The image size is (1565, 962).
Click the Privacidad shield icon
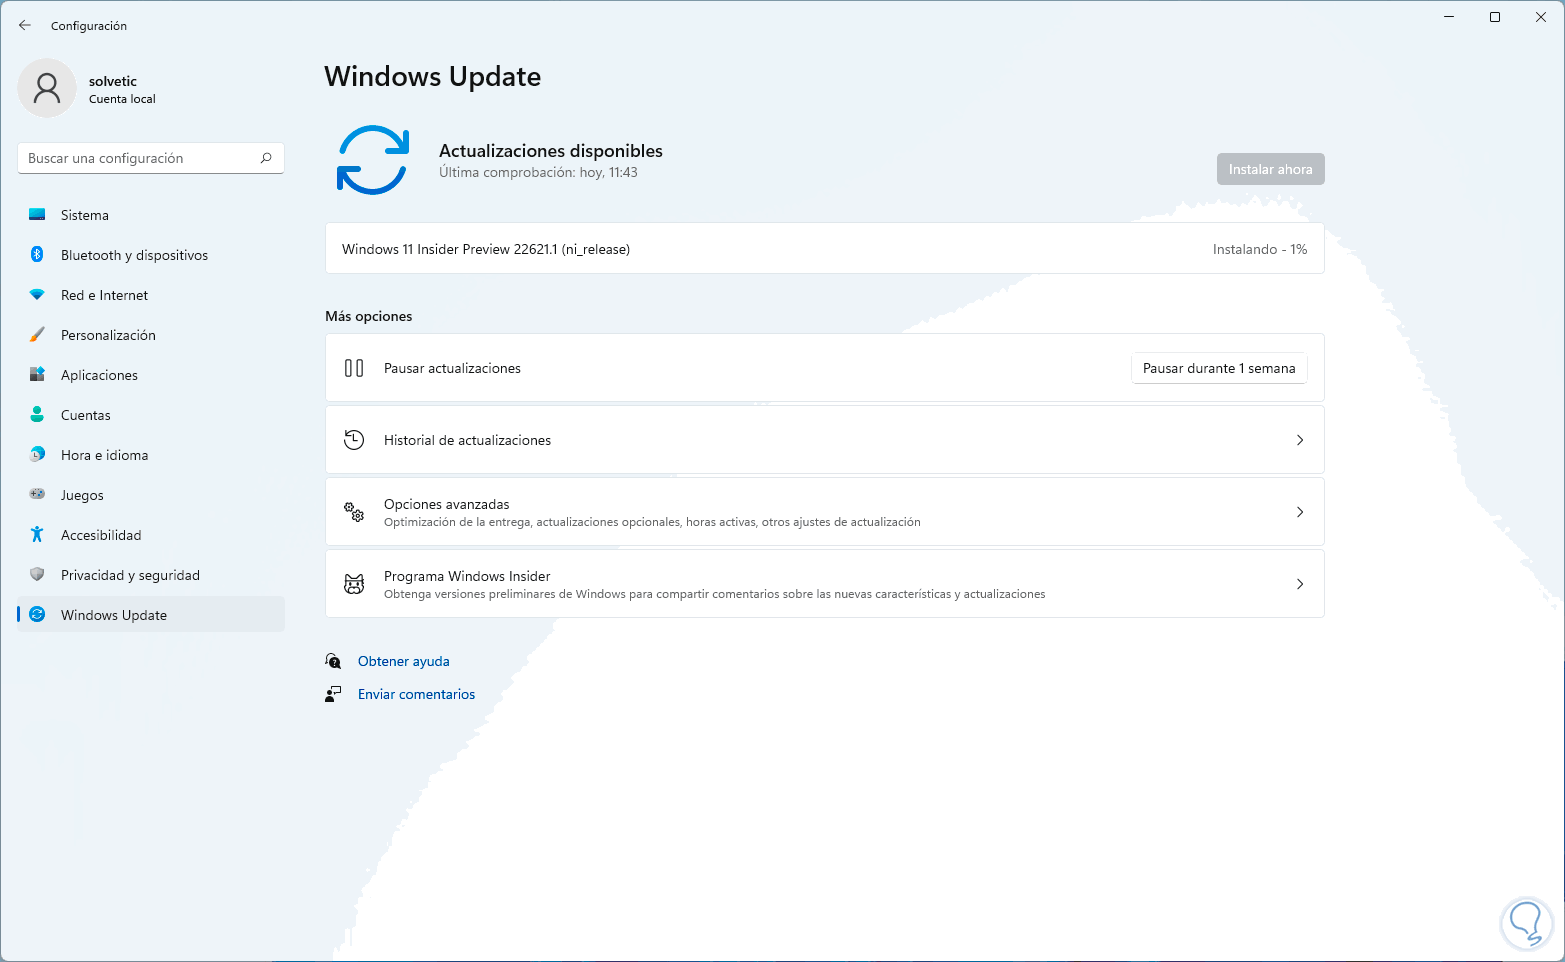[37, 574]
